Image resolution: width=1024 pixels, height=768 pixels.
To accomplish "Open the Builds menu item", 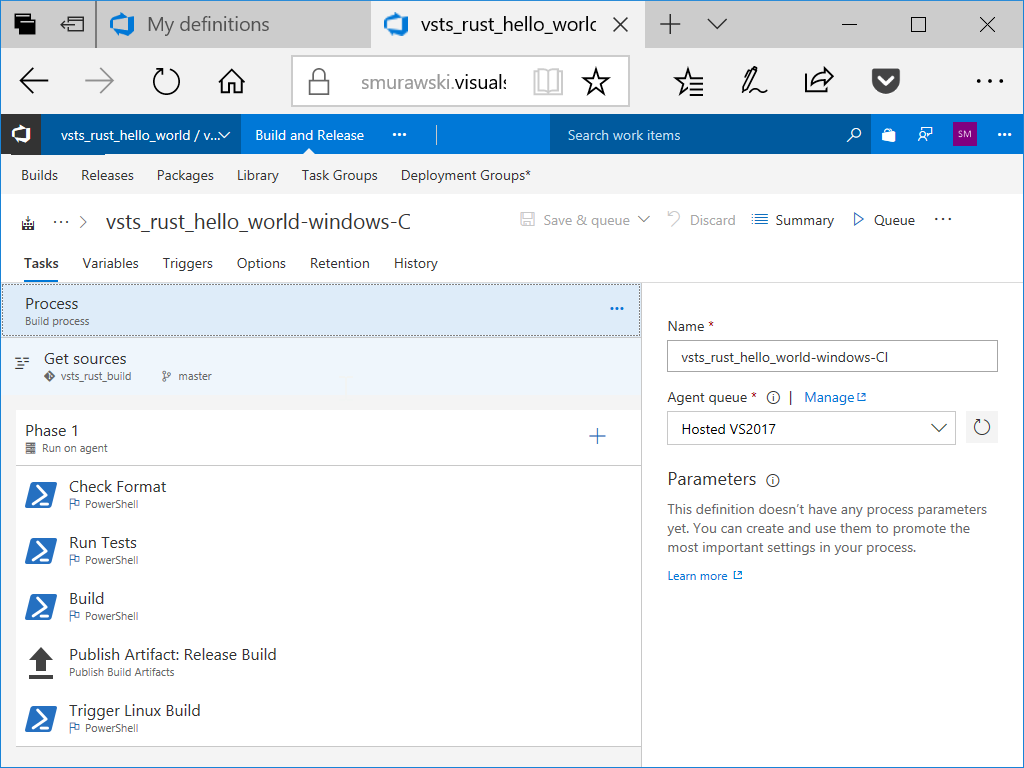I will (x=39, y=175).
